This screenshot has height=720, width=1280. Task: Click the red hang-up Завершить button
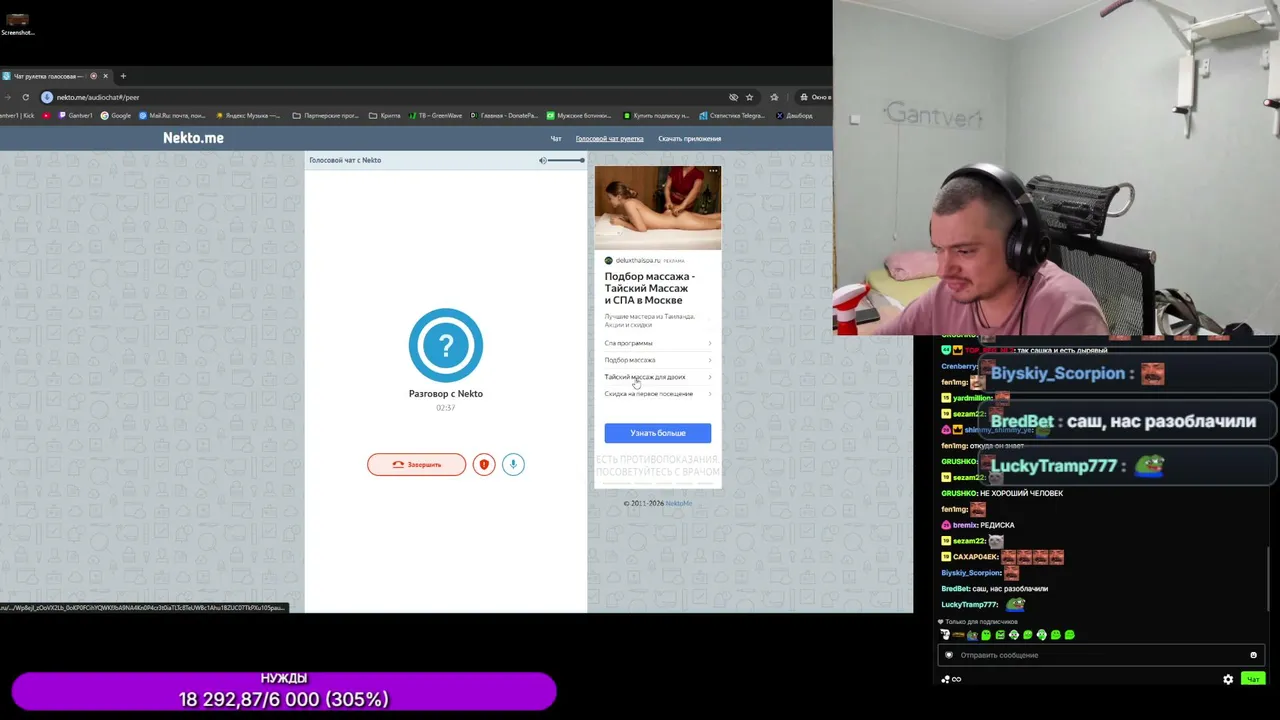[x=416, y=464]
